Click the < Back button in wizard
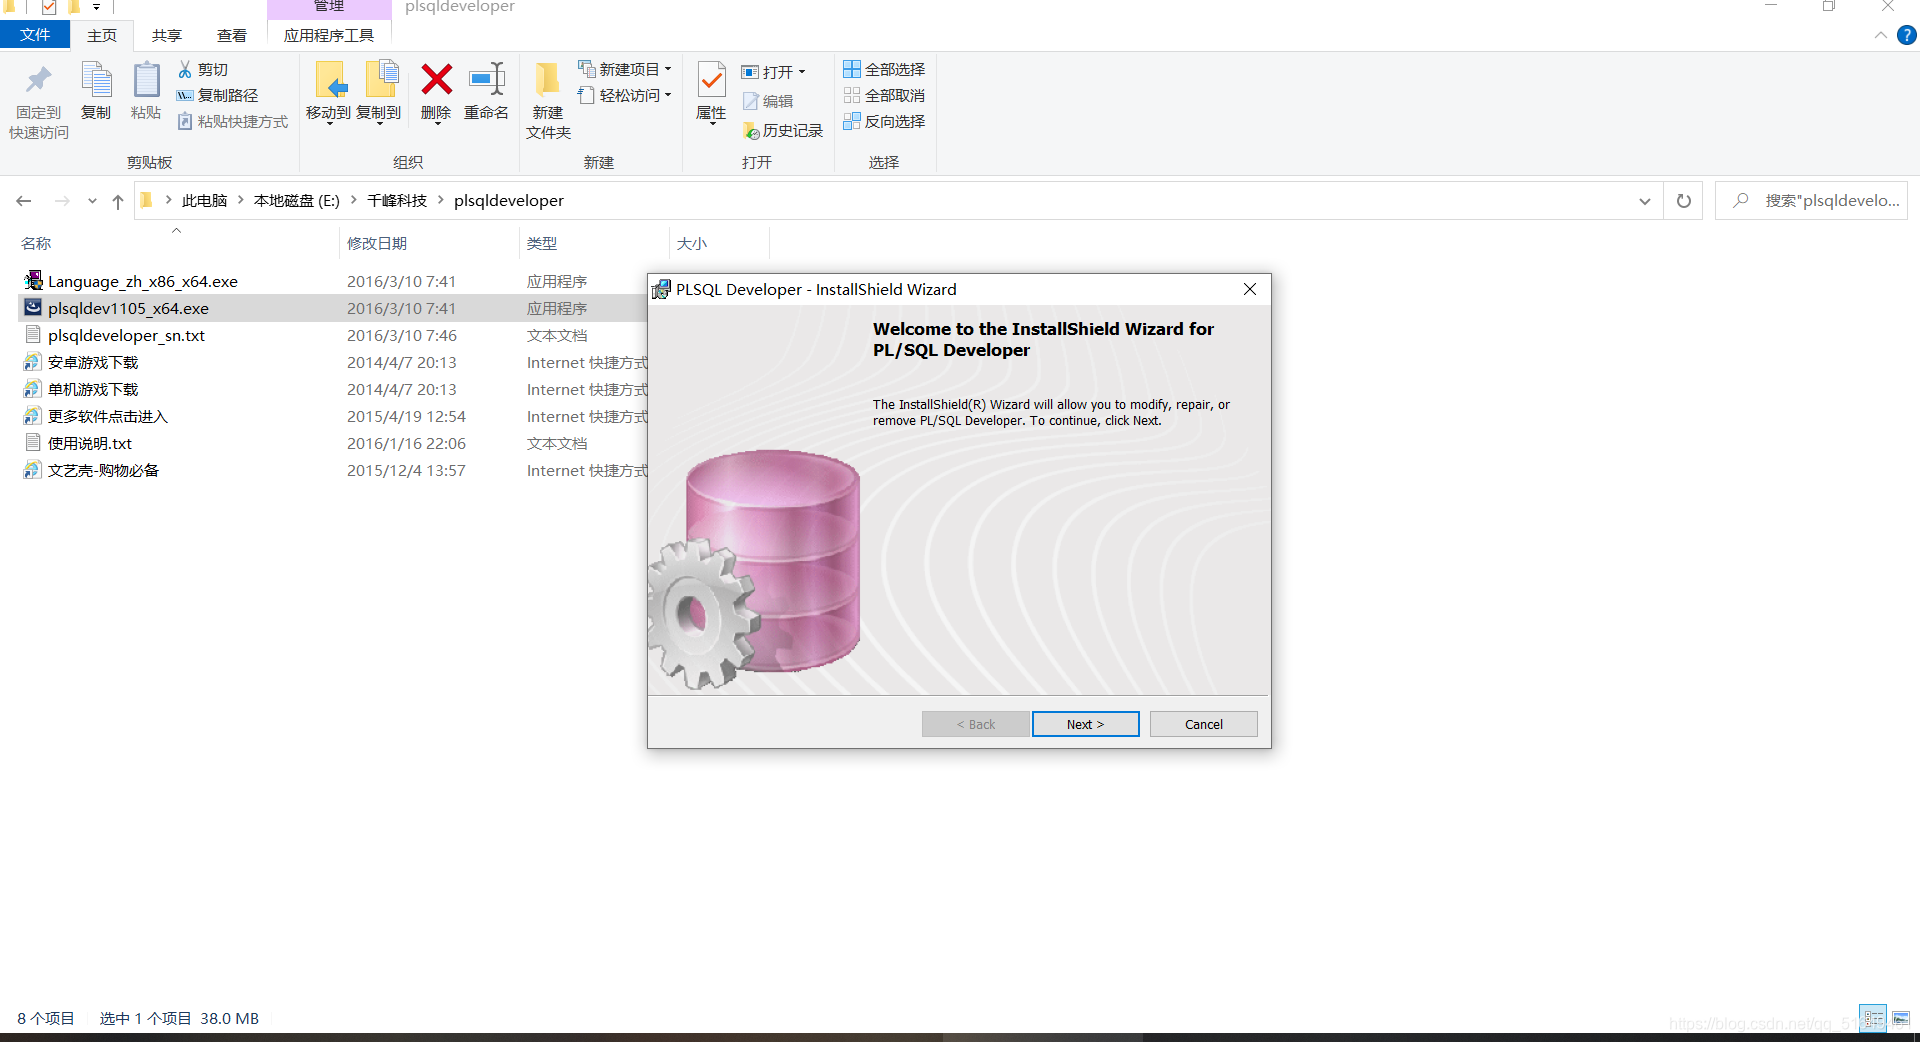This screenshot has height=1042, width=1920. coord(975,724)
